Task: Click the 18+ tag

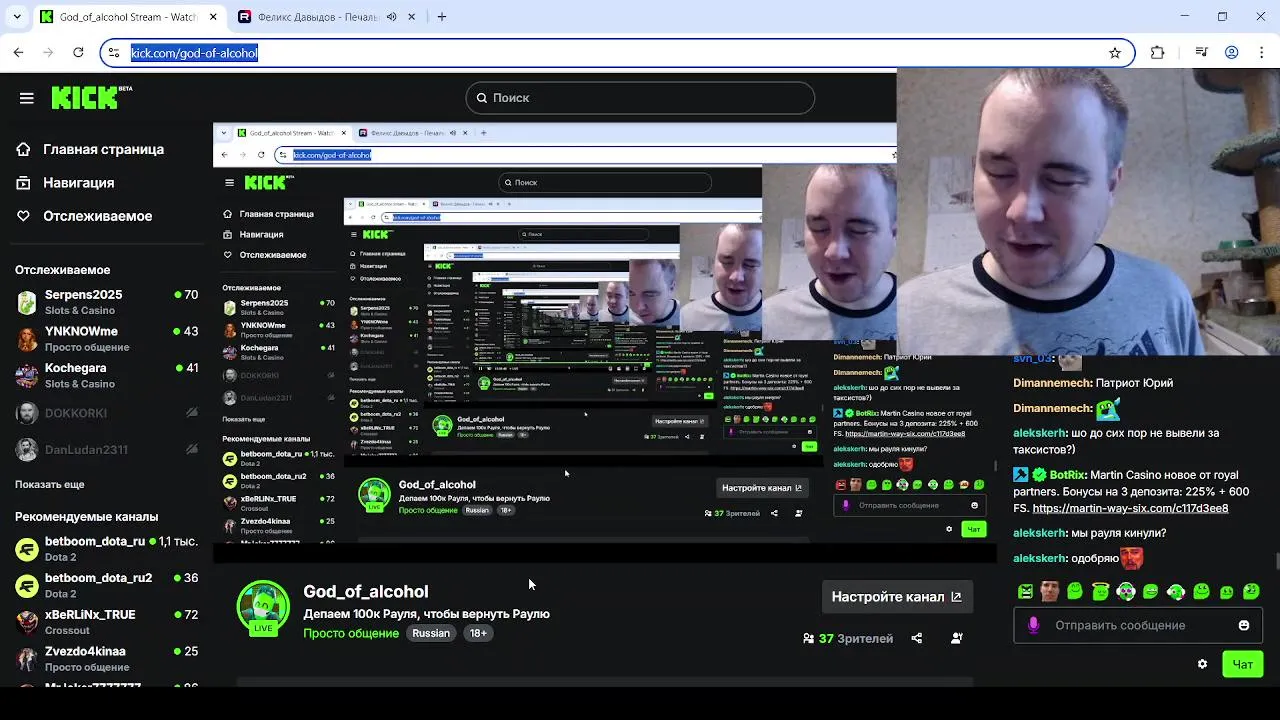Action: tap(478, 633)
